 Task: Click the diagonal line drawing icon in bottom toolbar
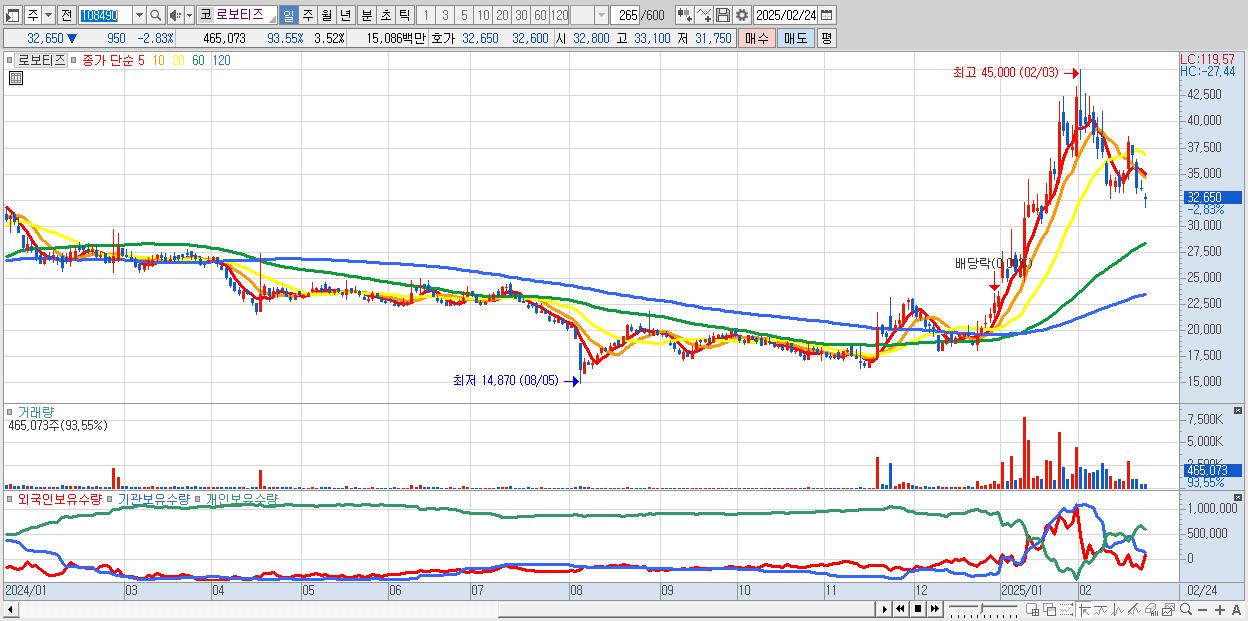coord(1134,610)
